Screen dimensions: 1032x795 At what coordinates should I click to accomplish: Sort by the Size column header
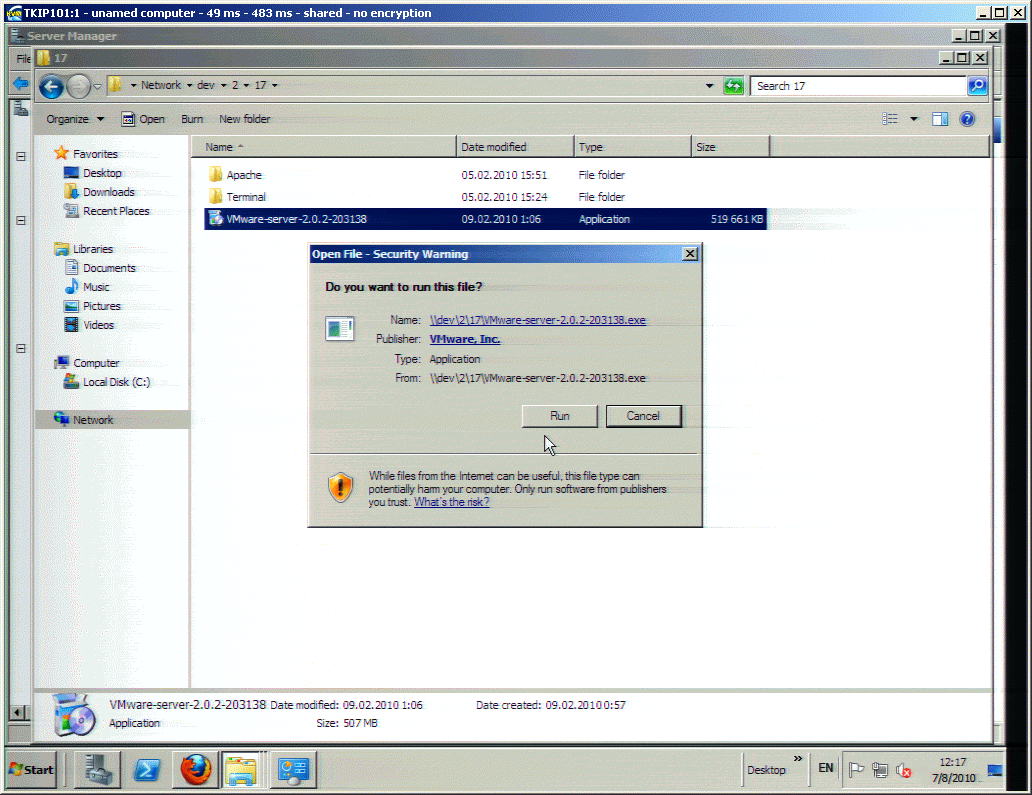click(731, 147)
